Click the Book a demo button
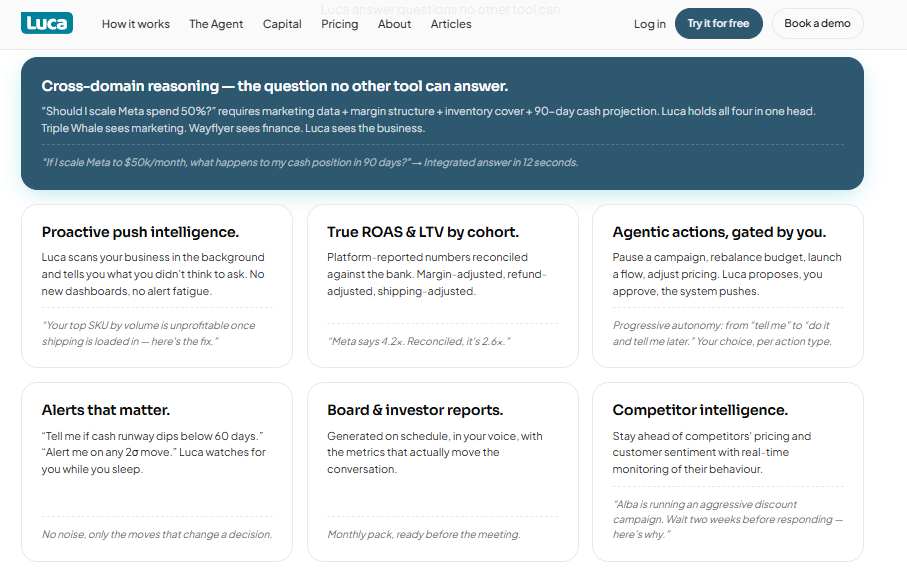907x583 pixels. [x=817, y=24]
